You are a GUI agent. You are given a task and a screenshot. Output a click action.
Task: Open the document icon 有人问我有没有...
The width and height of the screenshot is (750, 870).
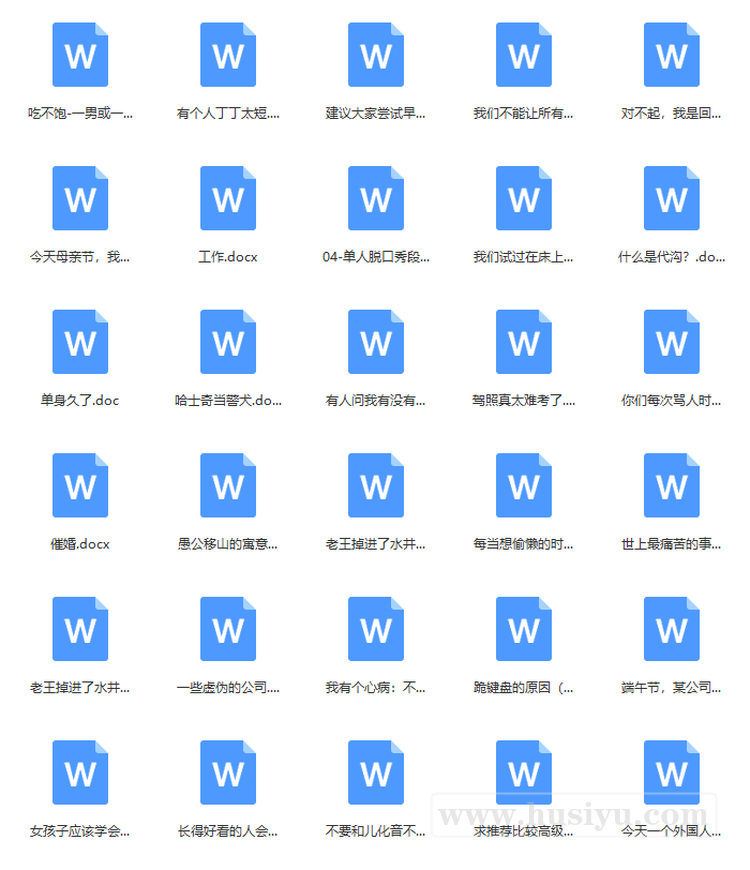pyautogui.click(x=376, y=342)
